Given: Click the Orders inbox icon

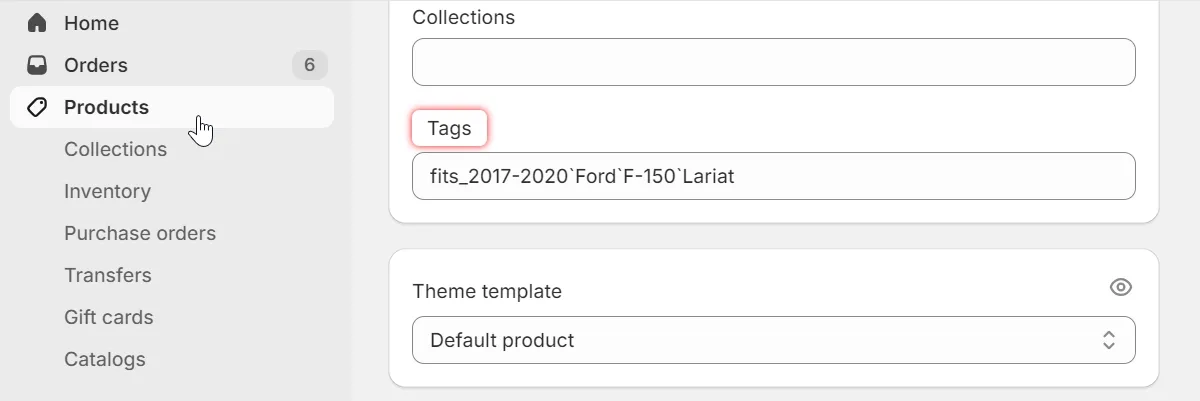Looking at the screenshot, I should pos(37,65).
